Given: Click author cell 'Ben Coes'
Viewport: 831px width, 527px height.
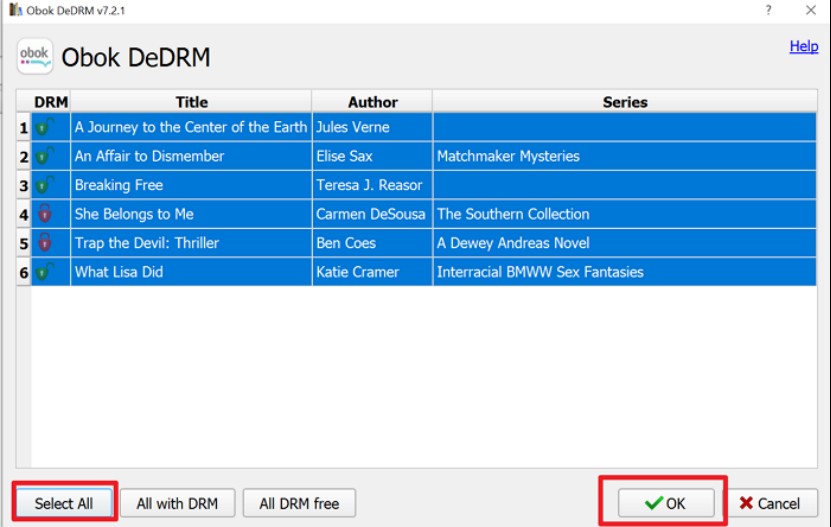Looking at the screenshot, I should pyautogui.click(x=373, y=243).
